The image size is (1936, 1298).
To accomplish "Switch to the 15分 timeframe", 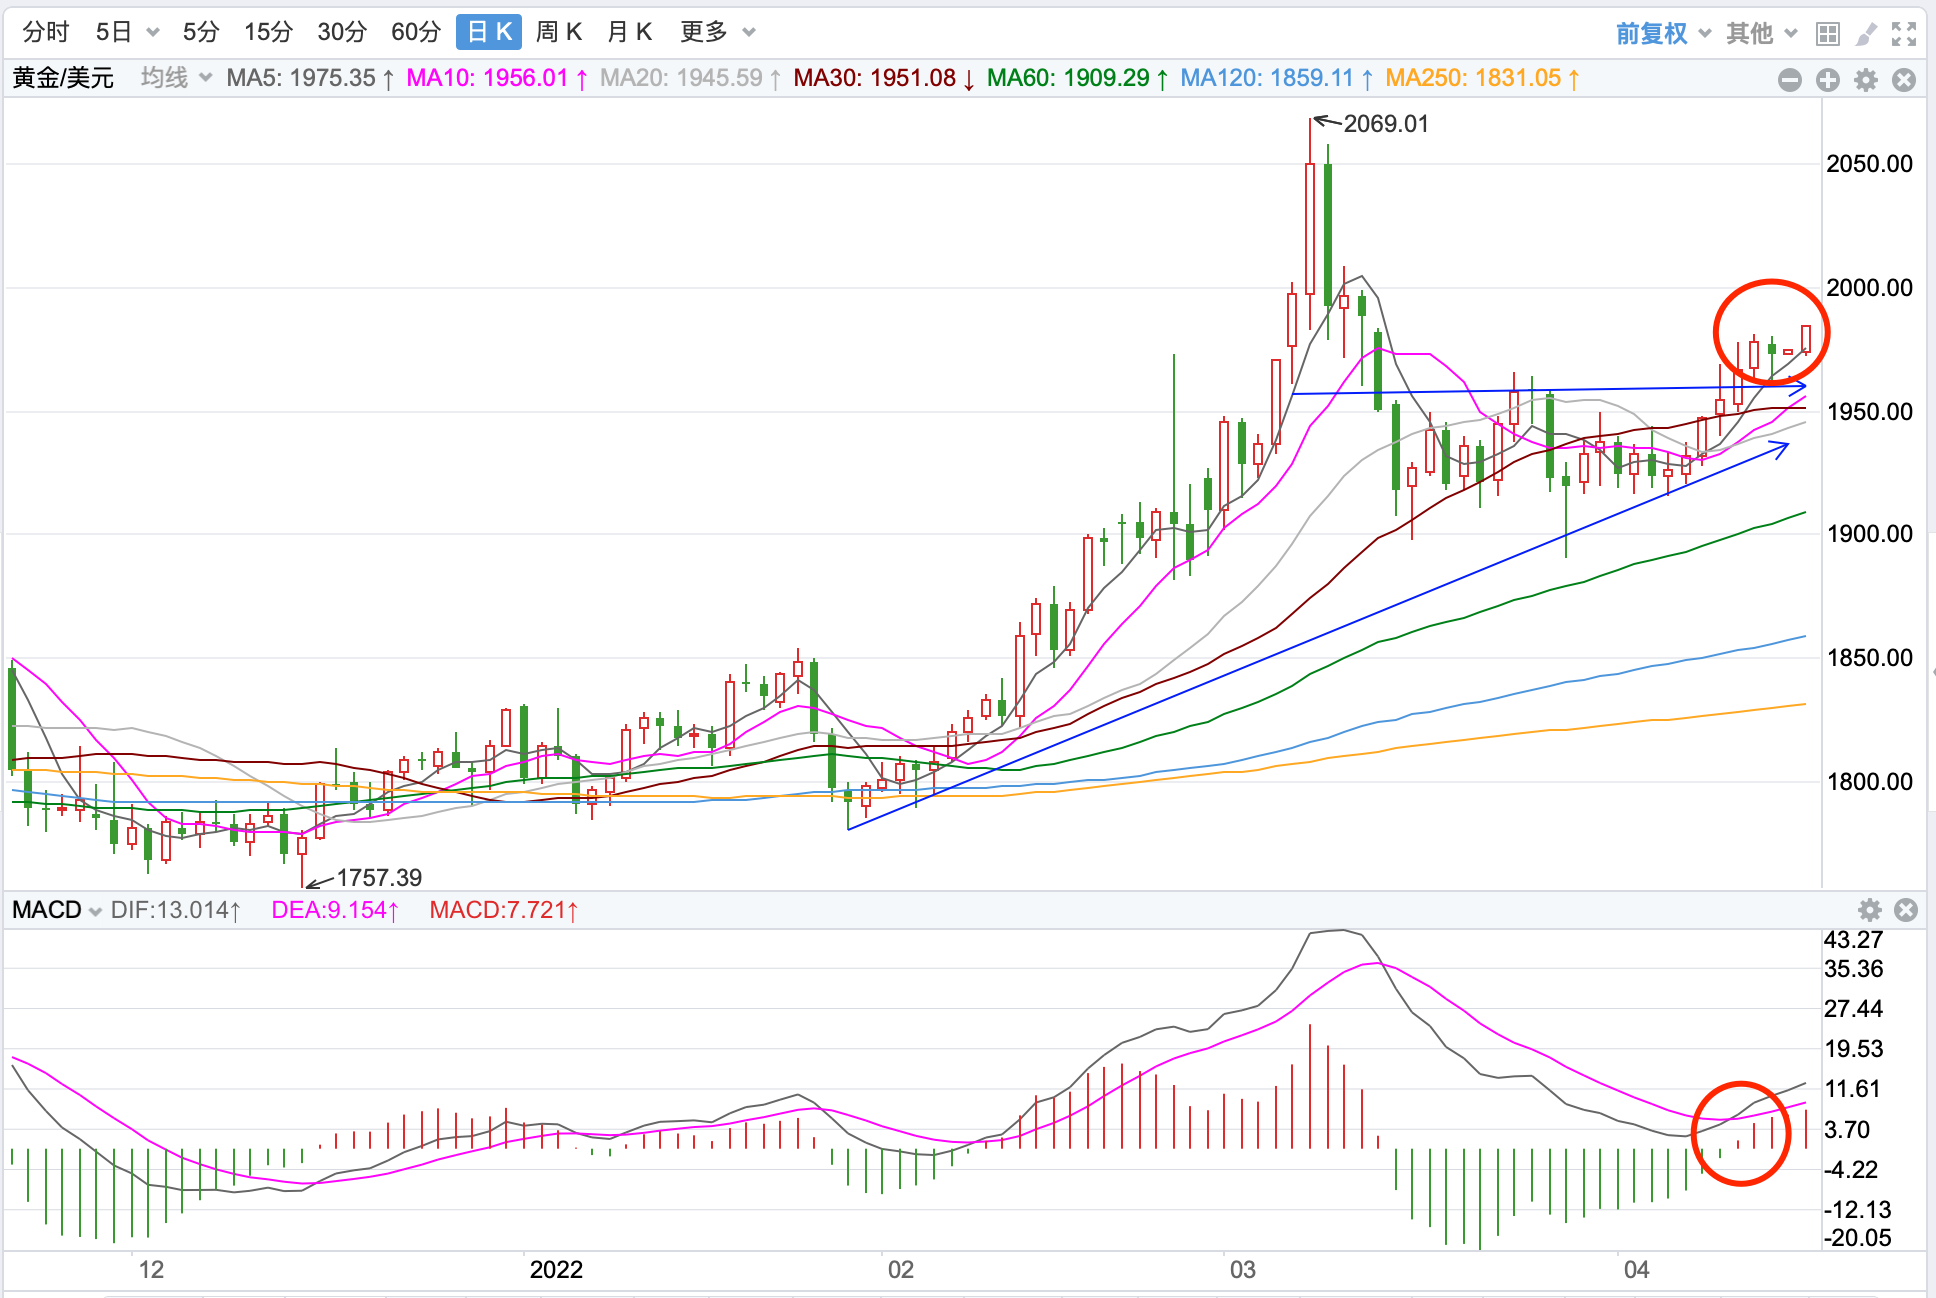I will pos(268,32).
